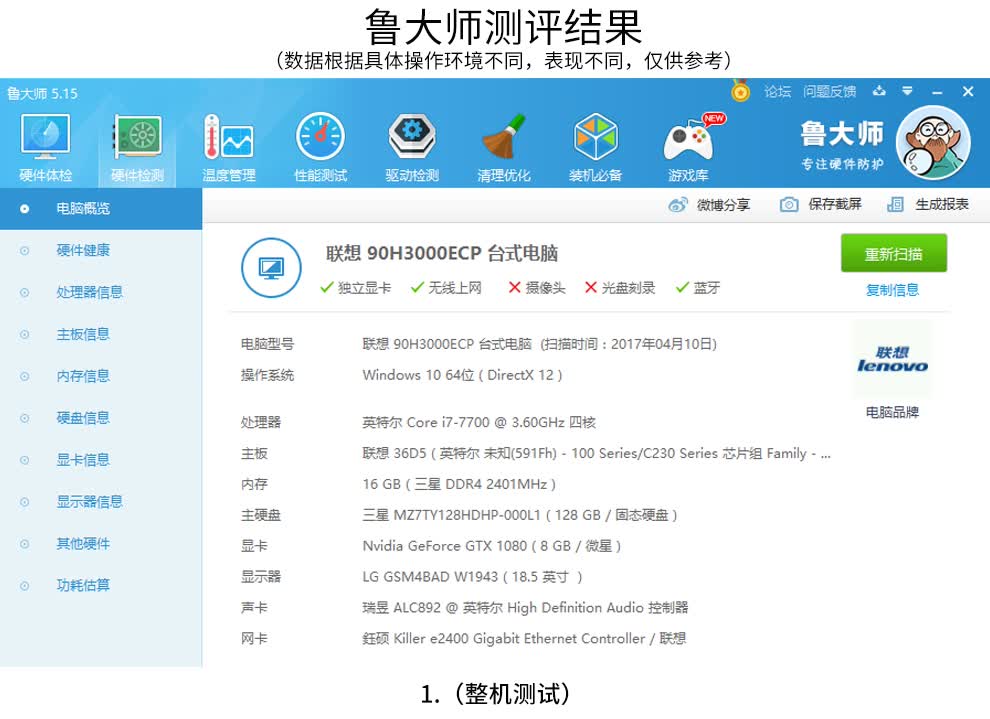Click the 微博分享 Weibo icon
This screenshot has width=990, height=719.
point(678,205)
